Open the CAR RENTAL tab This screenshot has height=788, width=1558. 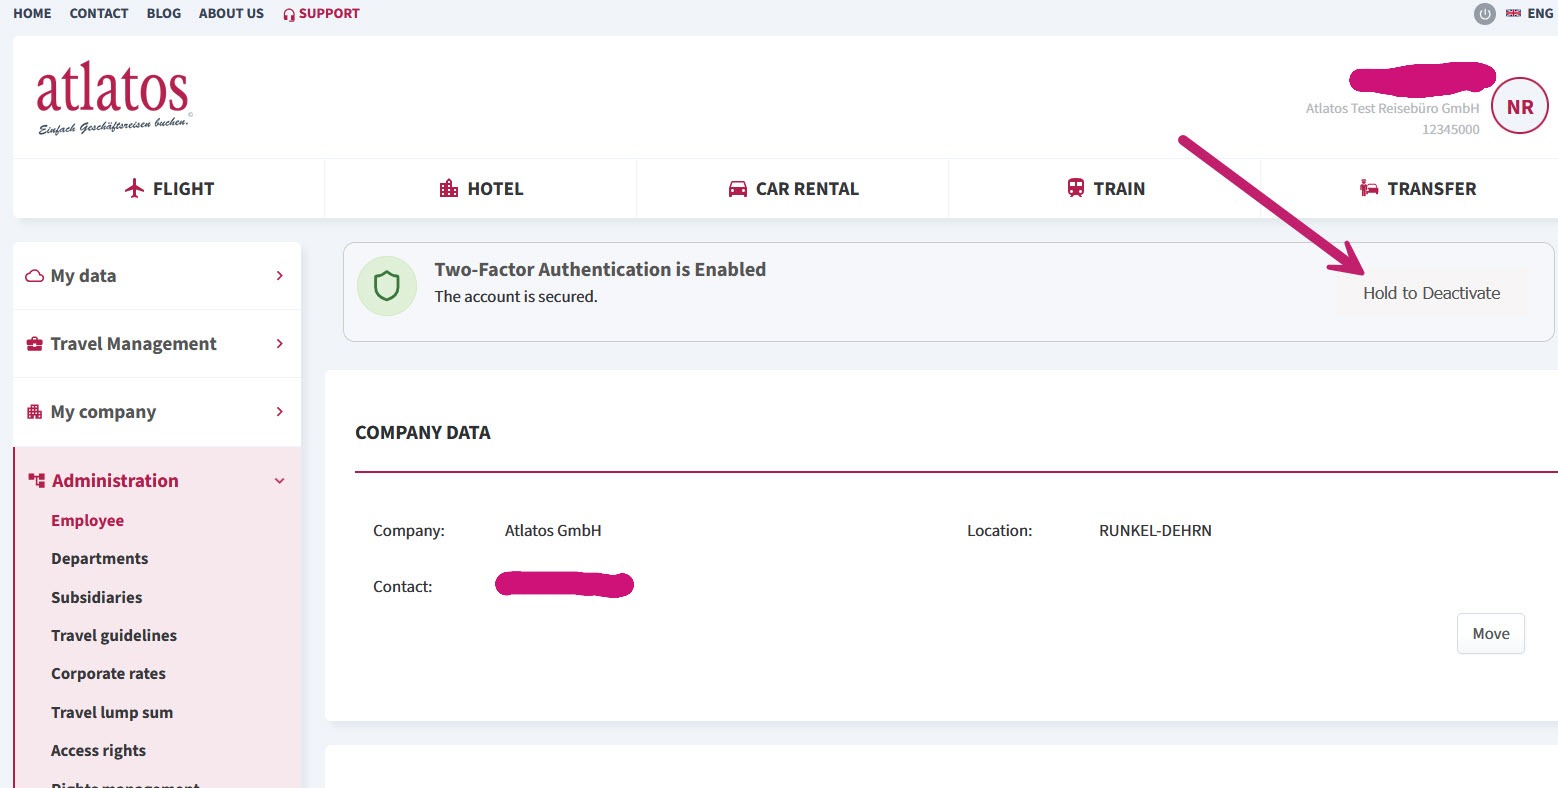point(793,188)
